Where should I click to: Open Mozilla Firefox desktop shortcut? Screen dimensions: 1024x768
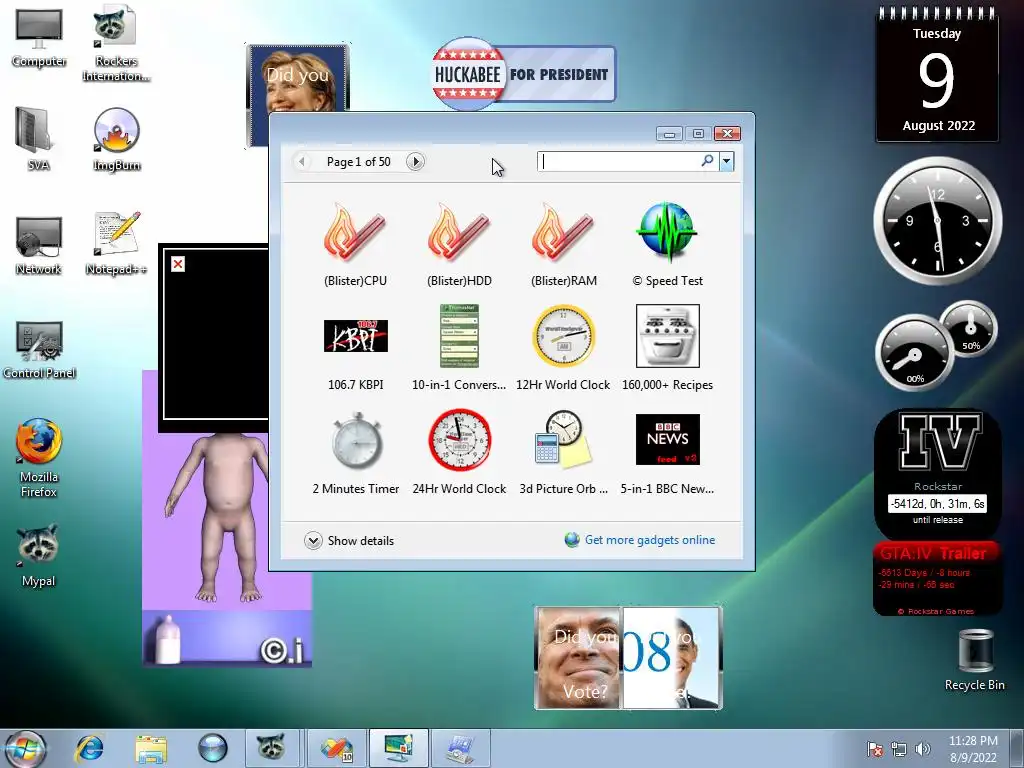pos(39,458)
